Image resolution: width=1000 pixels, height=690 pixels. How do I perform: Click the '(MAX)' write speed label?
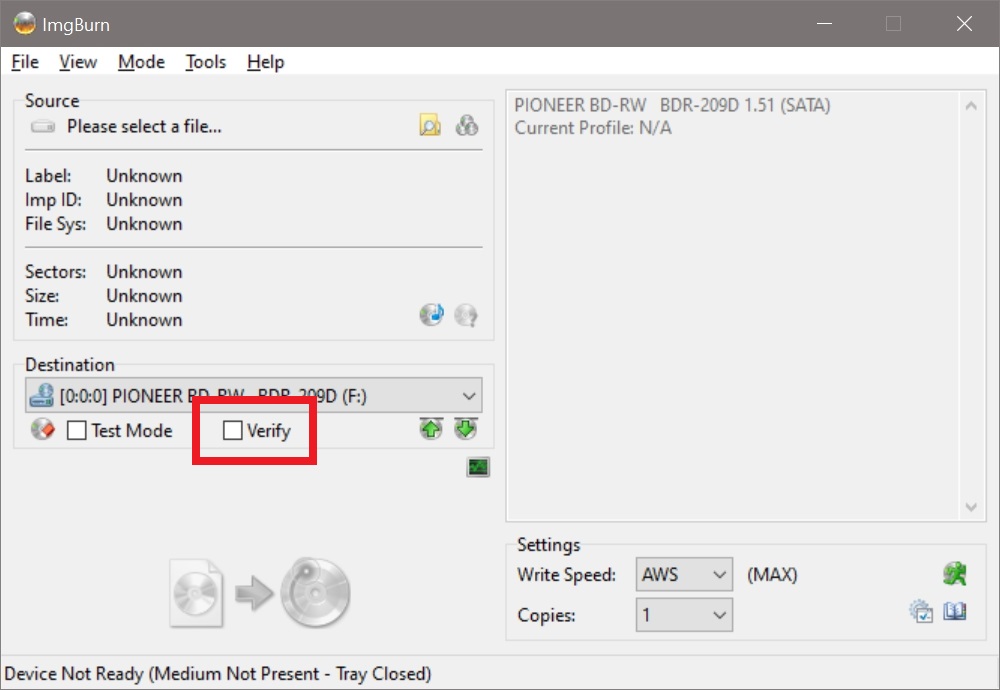(x=772, y=575)
